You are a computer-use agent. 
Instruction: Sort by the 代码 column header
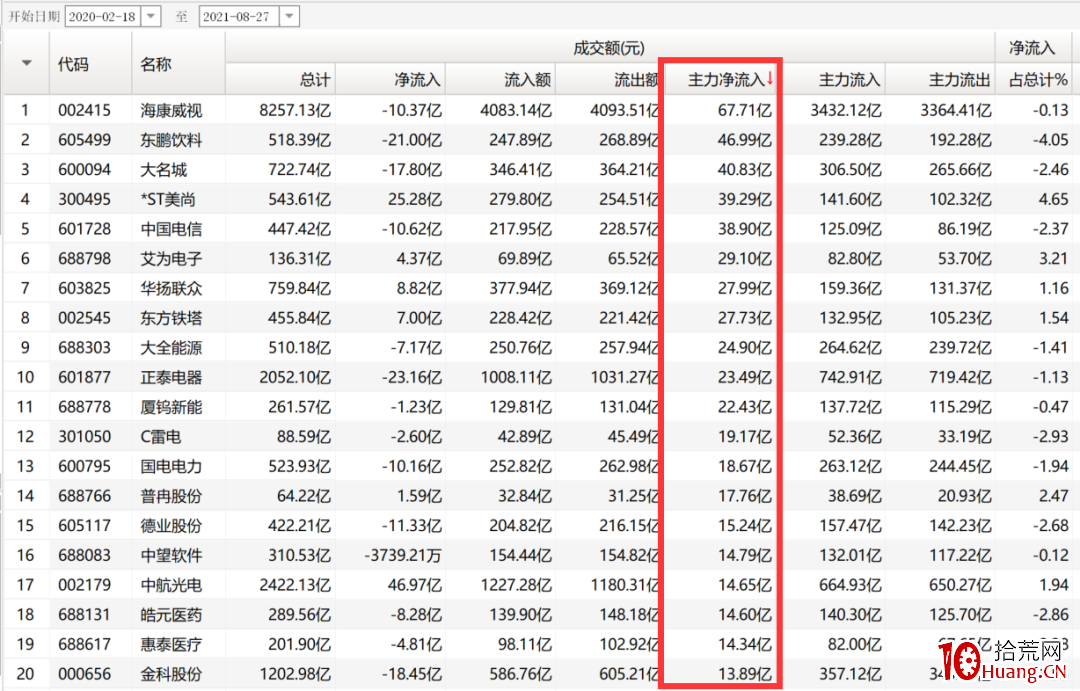click(90, 63)
